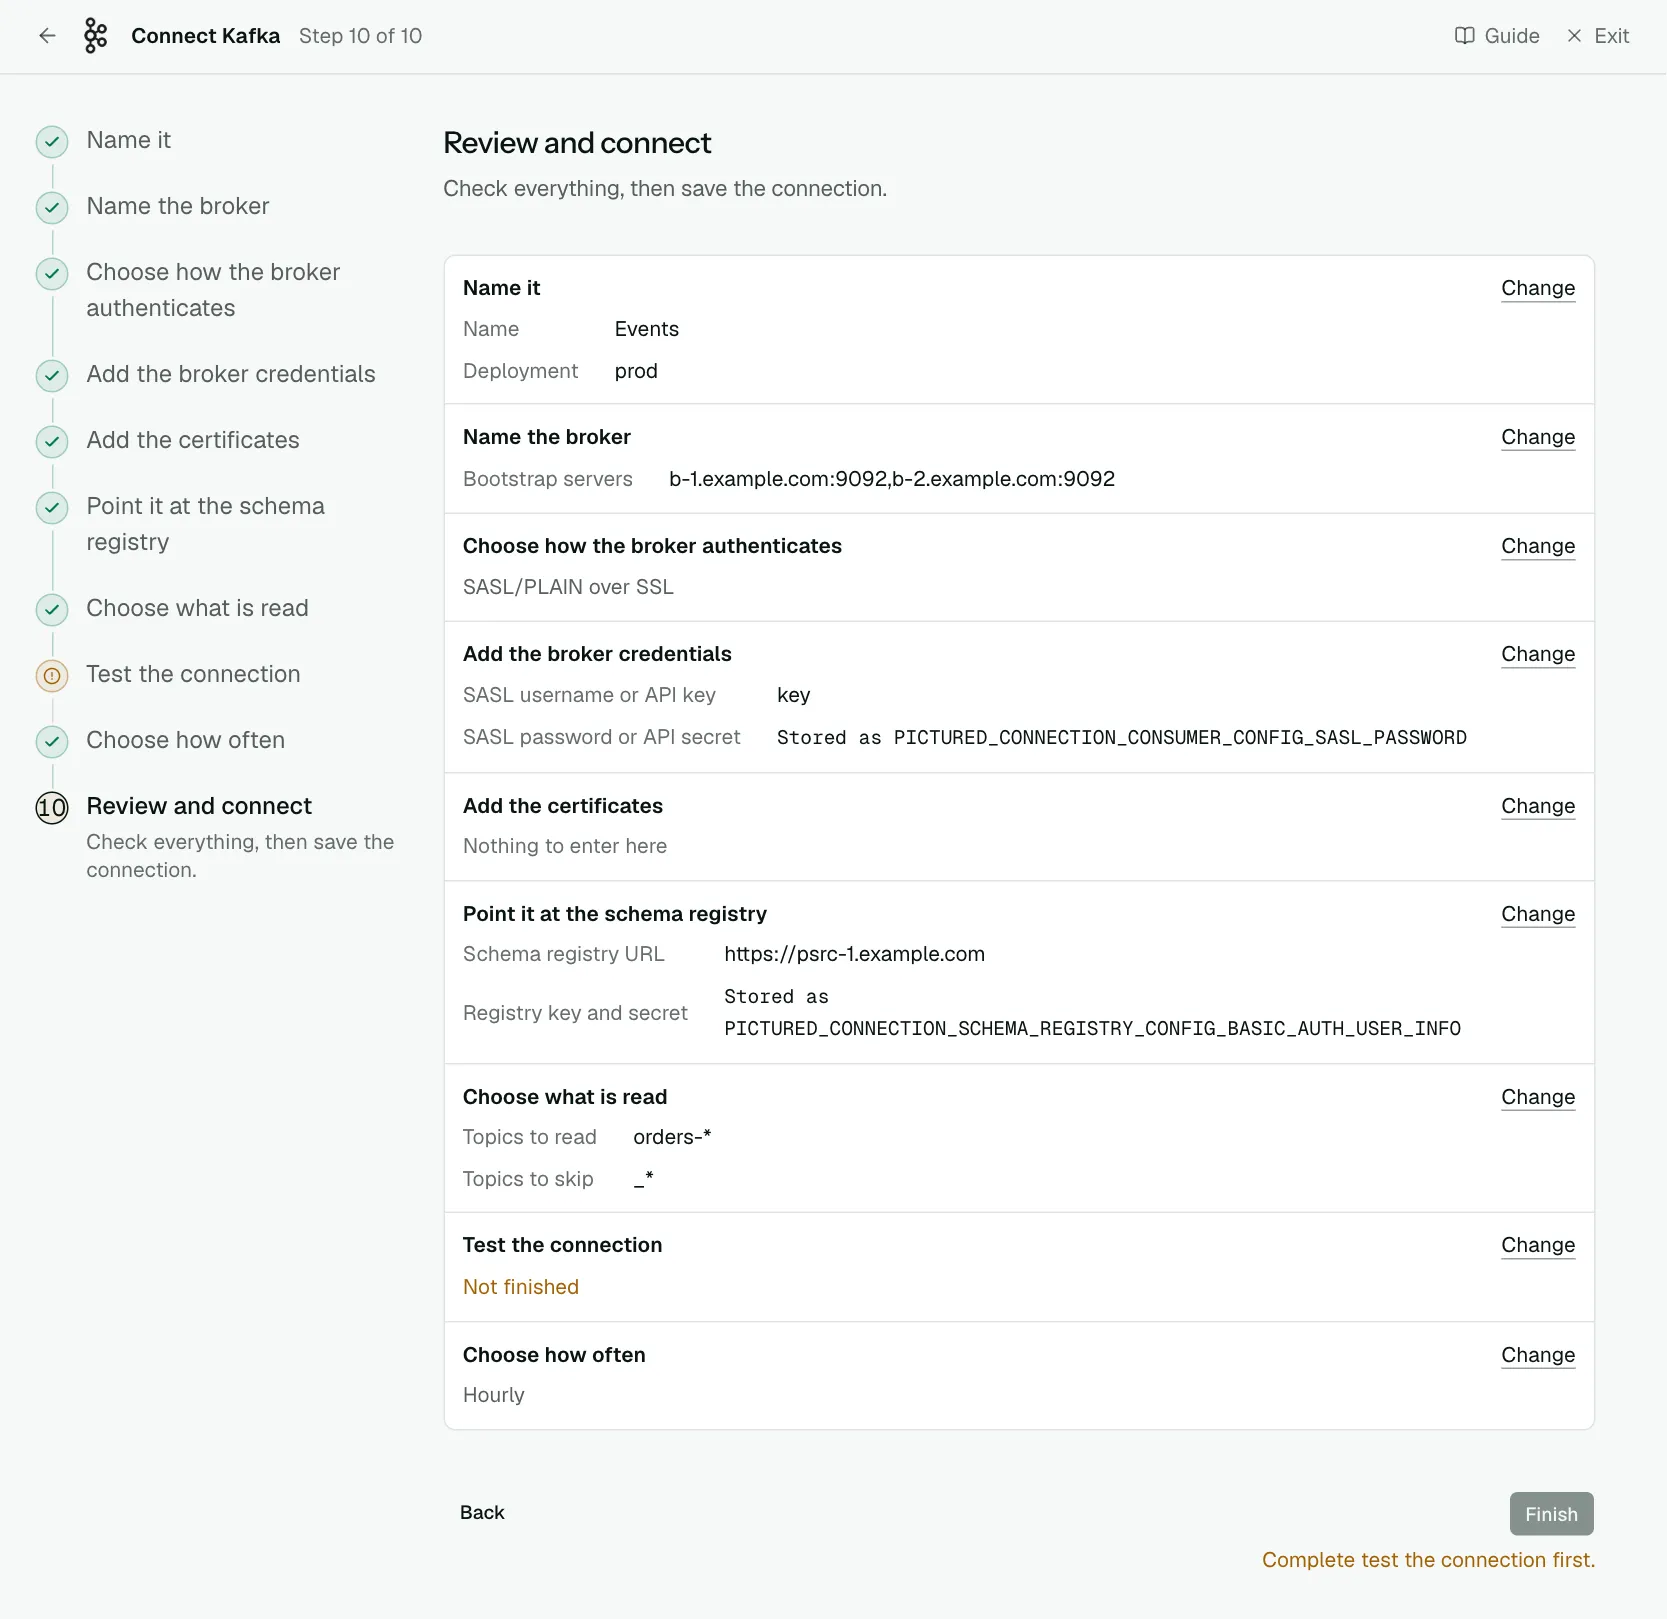Change the Name it section
The image size is (1667, 1619).
click(1538, 288)
